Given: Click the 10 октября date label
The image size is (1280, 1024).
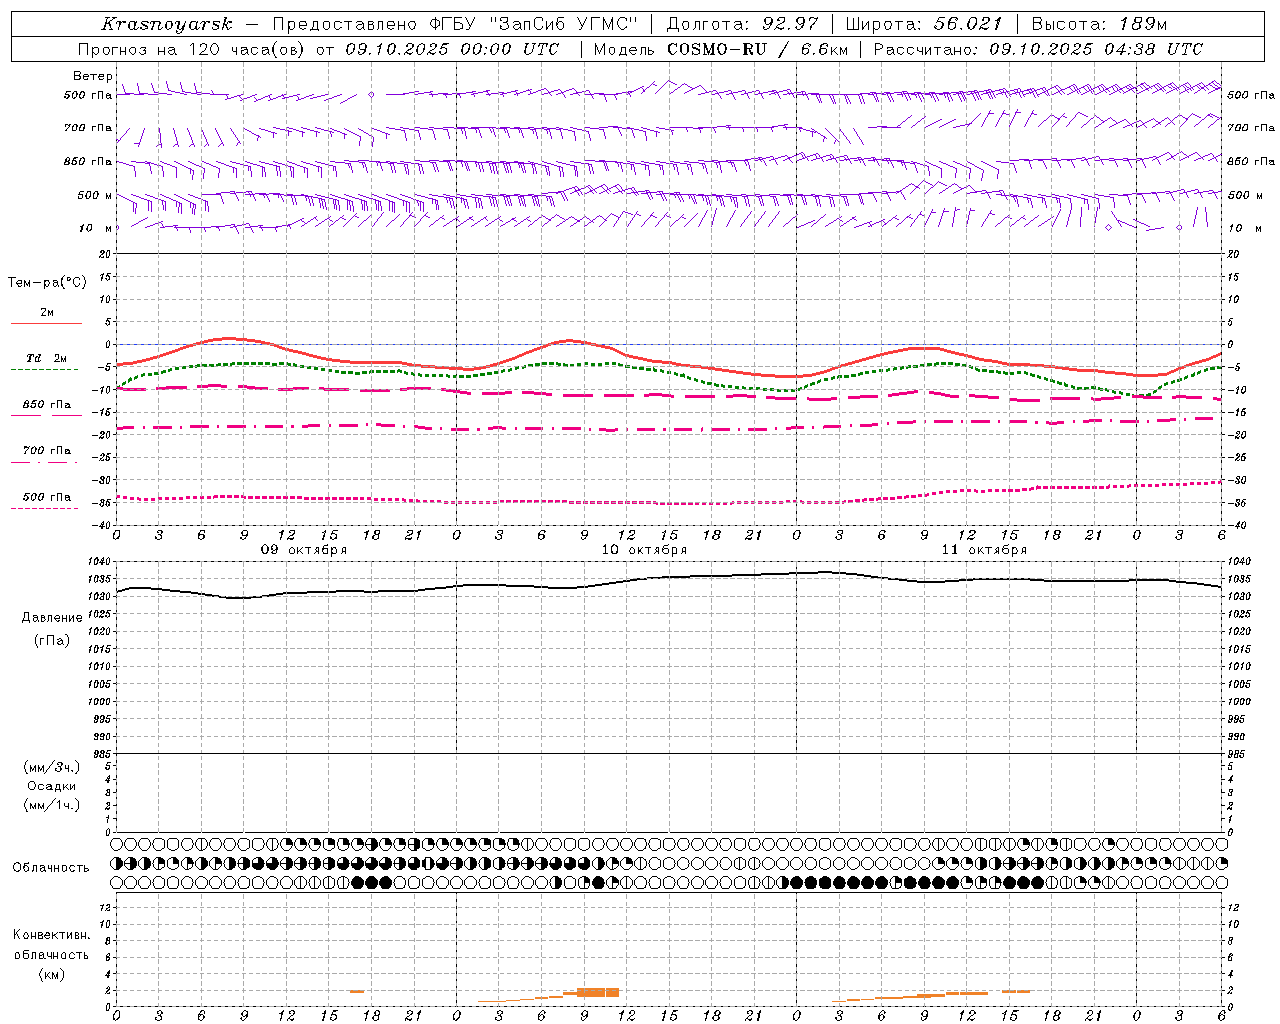Looking at the screenshot, I should coord(644,550).
